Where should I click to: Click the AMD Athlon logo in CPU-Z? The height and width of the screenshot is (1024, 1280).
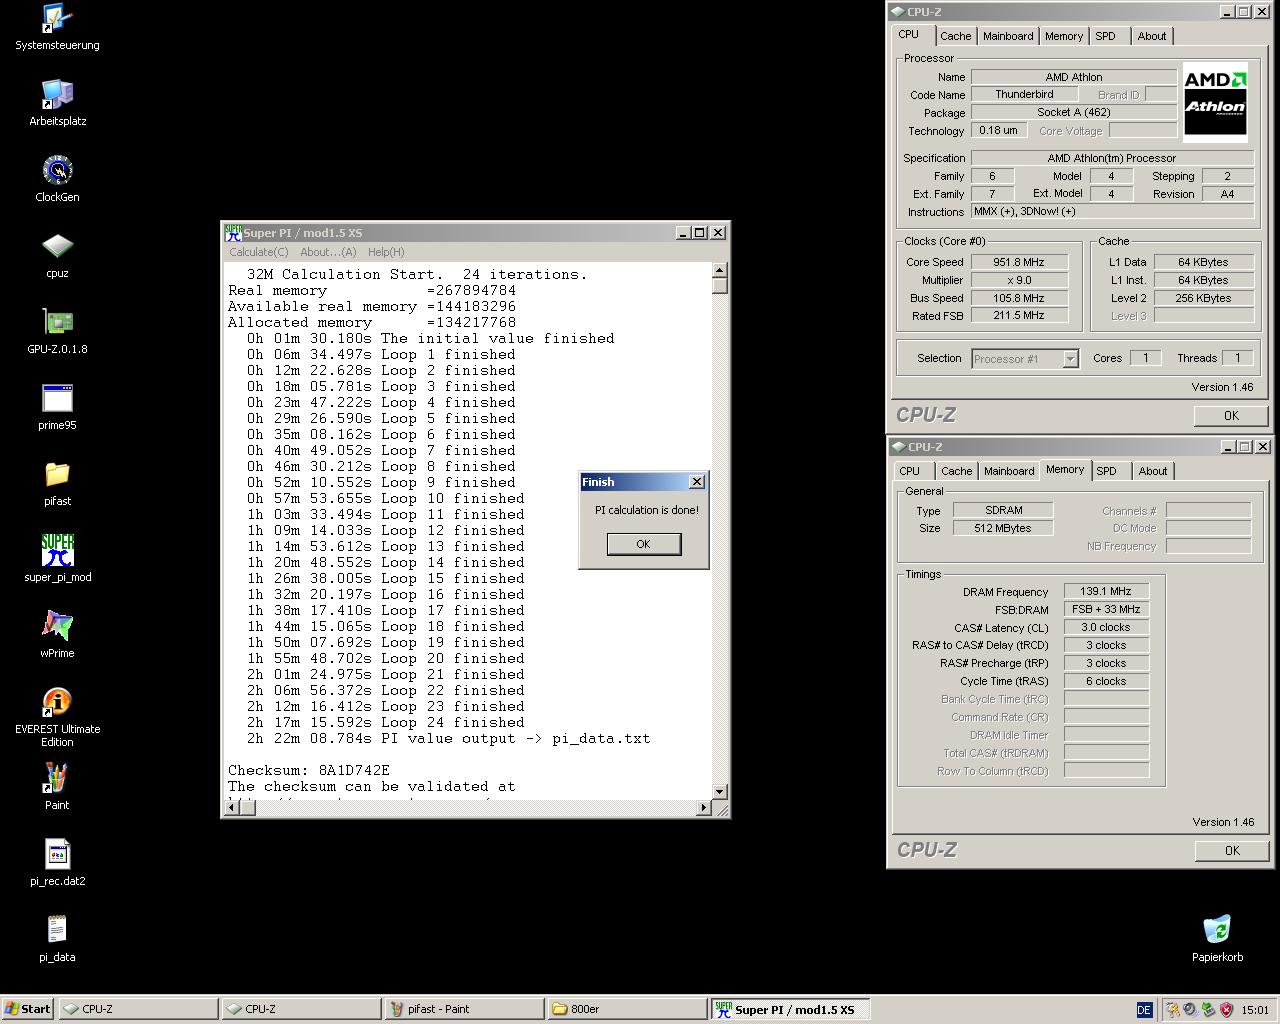click(x=1215, y=101)
